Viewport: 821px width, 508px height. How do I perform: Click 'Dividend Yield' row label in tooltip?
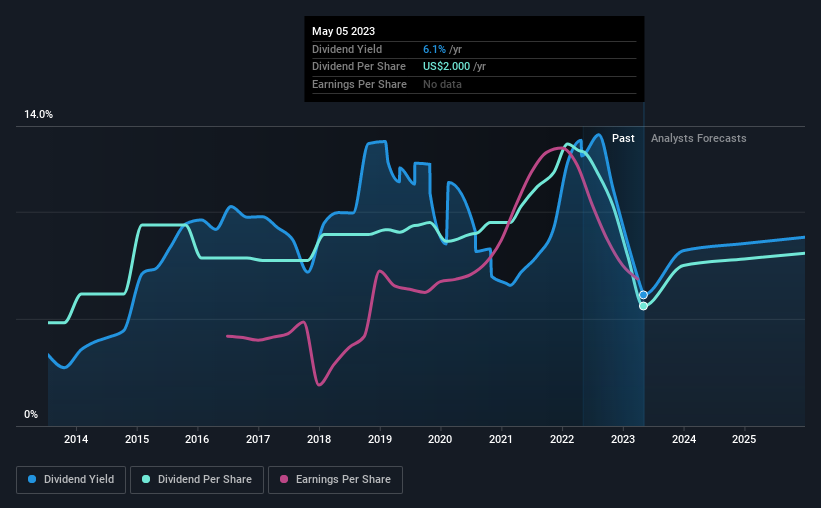point(347,49)
